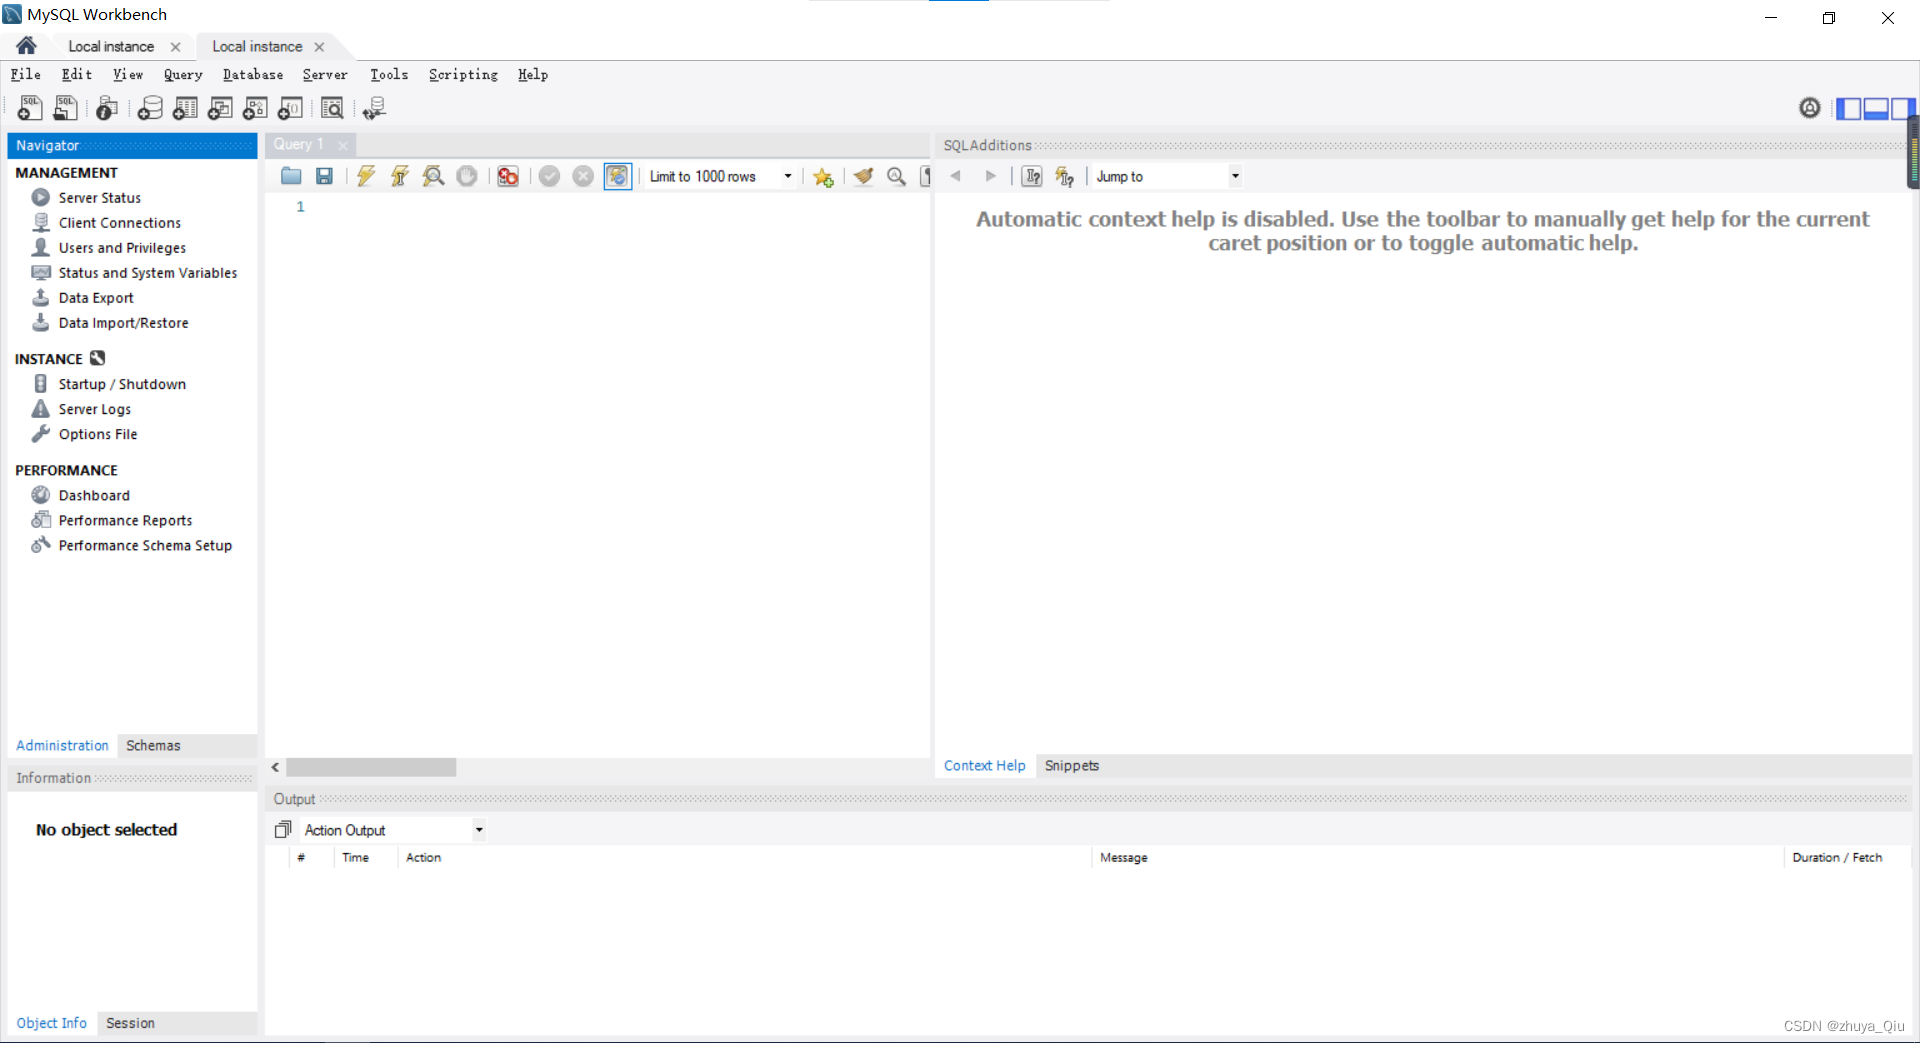Image resolution: width=1920 pixels, height=1043 pixels.
Task: Stop the running query hand icon
Action: pos(467,176)
